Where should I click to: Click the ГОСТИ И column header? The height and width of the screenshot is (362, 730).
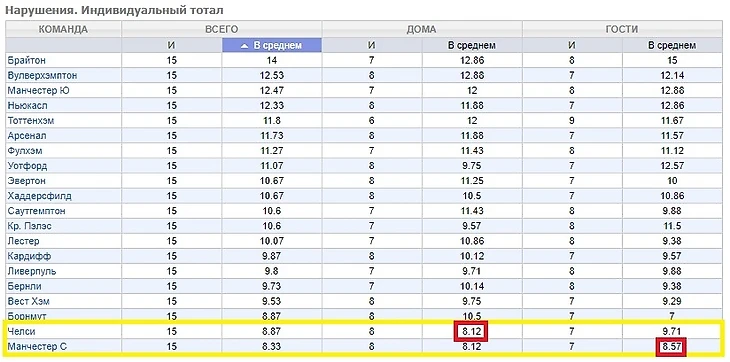[x=572, y=46]
